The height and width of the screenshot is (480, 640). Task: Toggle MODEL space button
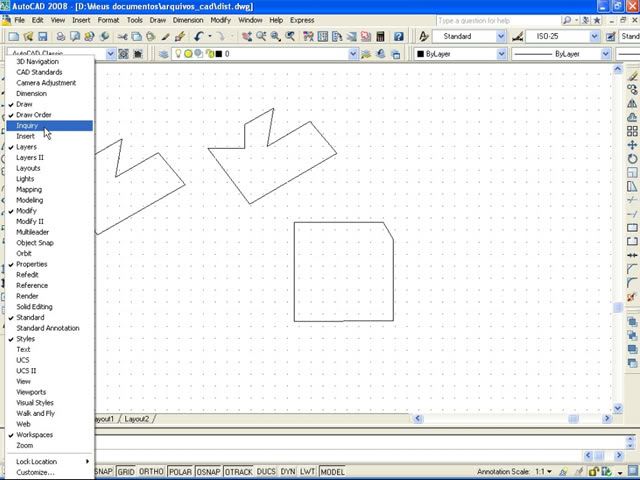(x=332, y=472)
